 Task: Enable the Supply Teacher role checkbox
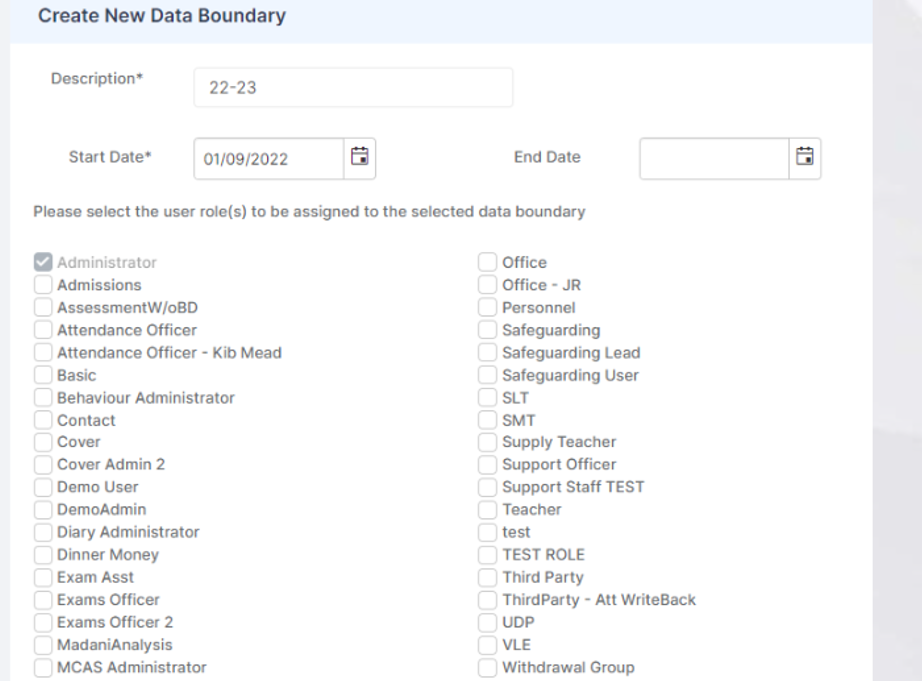pyautogui.click(x=487, y=442)
